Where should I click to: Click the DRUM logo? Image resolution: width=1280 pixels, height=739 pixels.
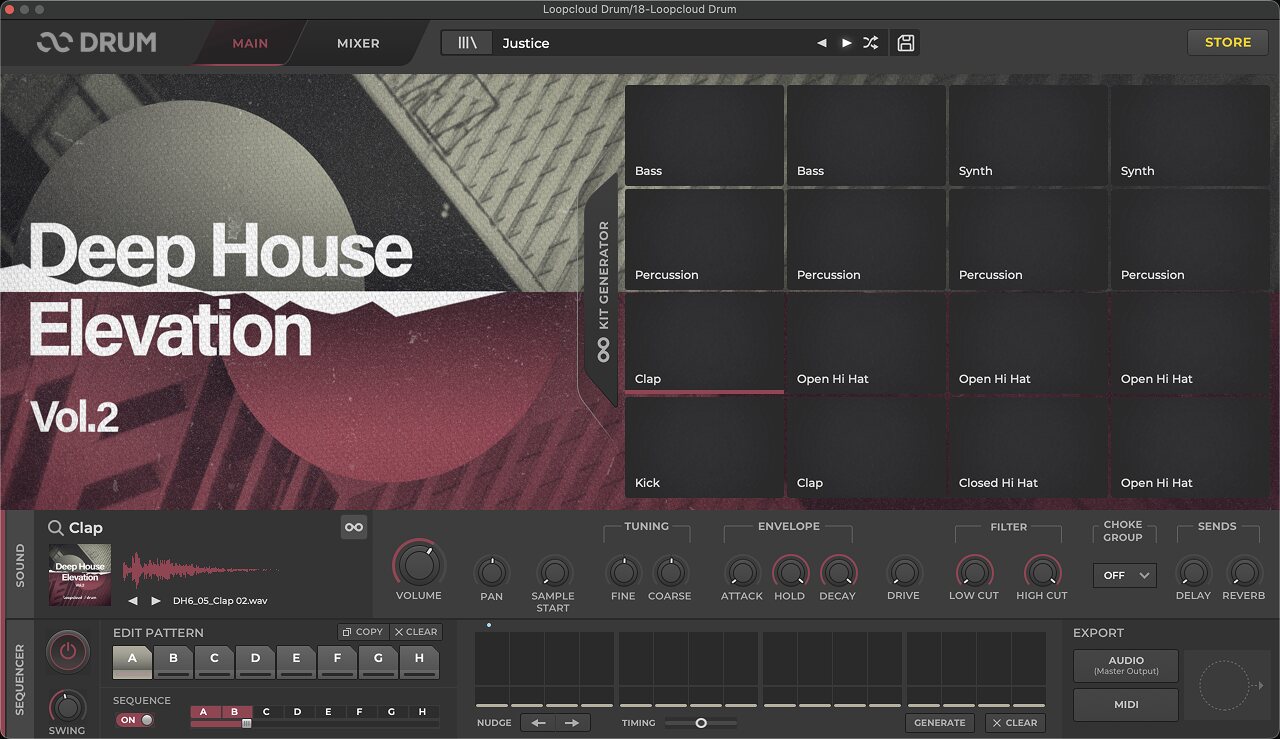click(x=97, y=43)
